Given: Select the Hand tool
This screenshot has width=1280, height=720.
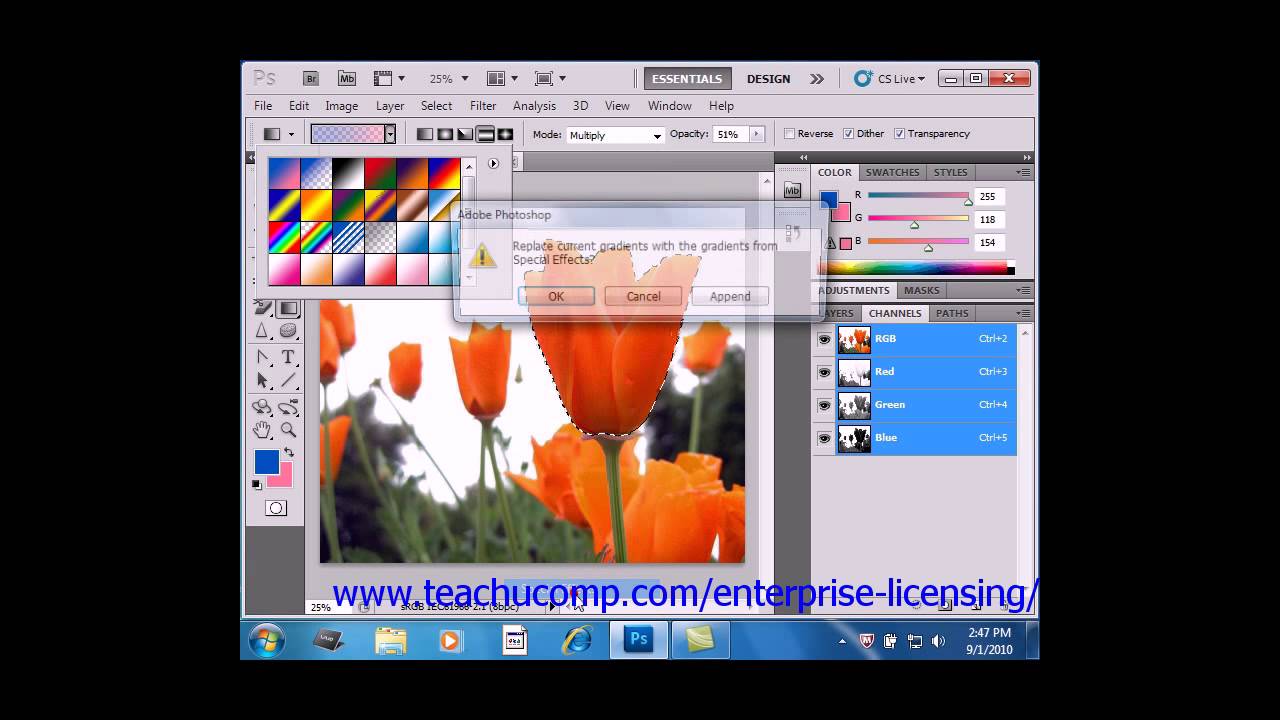Looking at the screenshot, I should point(262,430).
